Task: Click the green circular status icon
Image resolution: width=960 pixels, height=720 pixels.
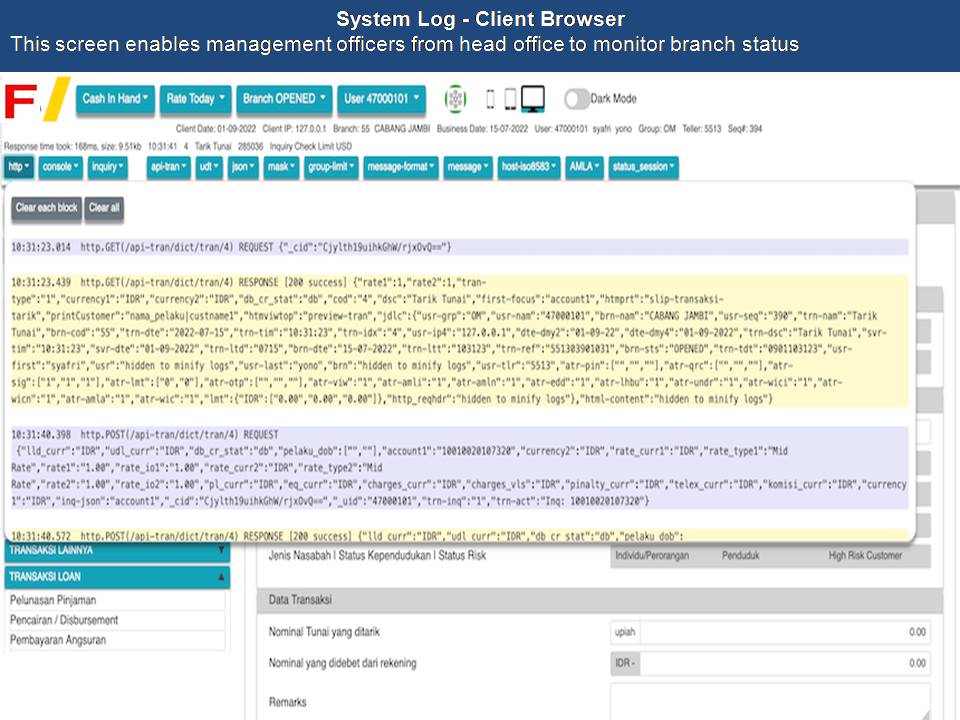Action: click(455, 99)
